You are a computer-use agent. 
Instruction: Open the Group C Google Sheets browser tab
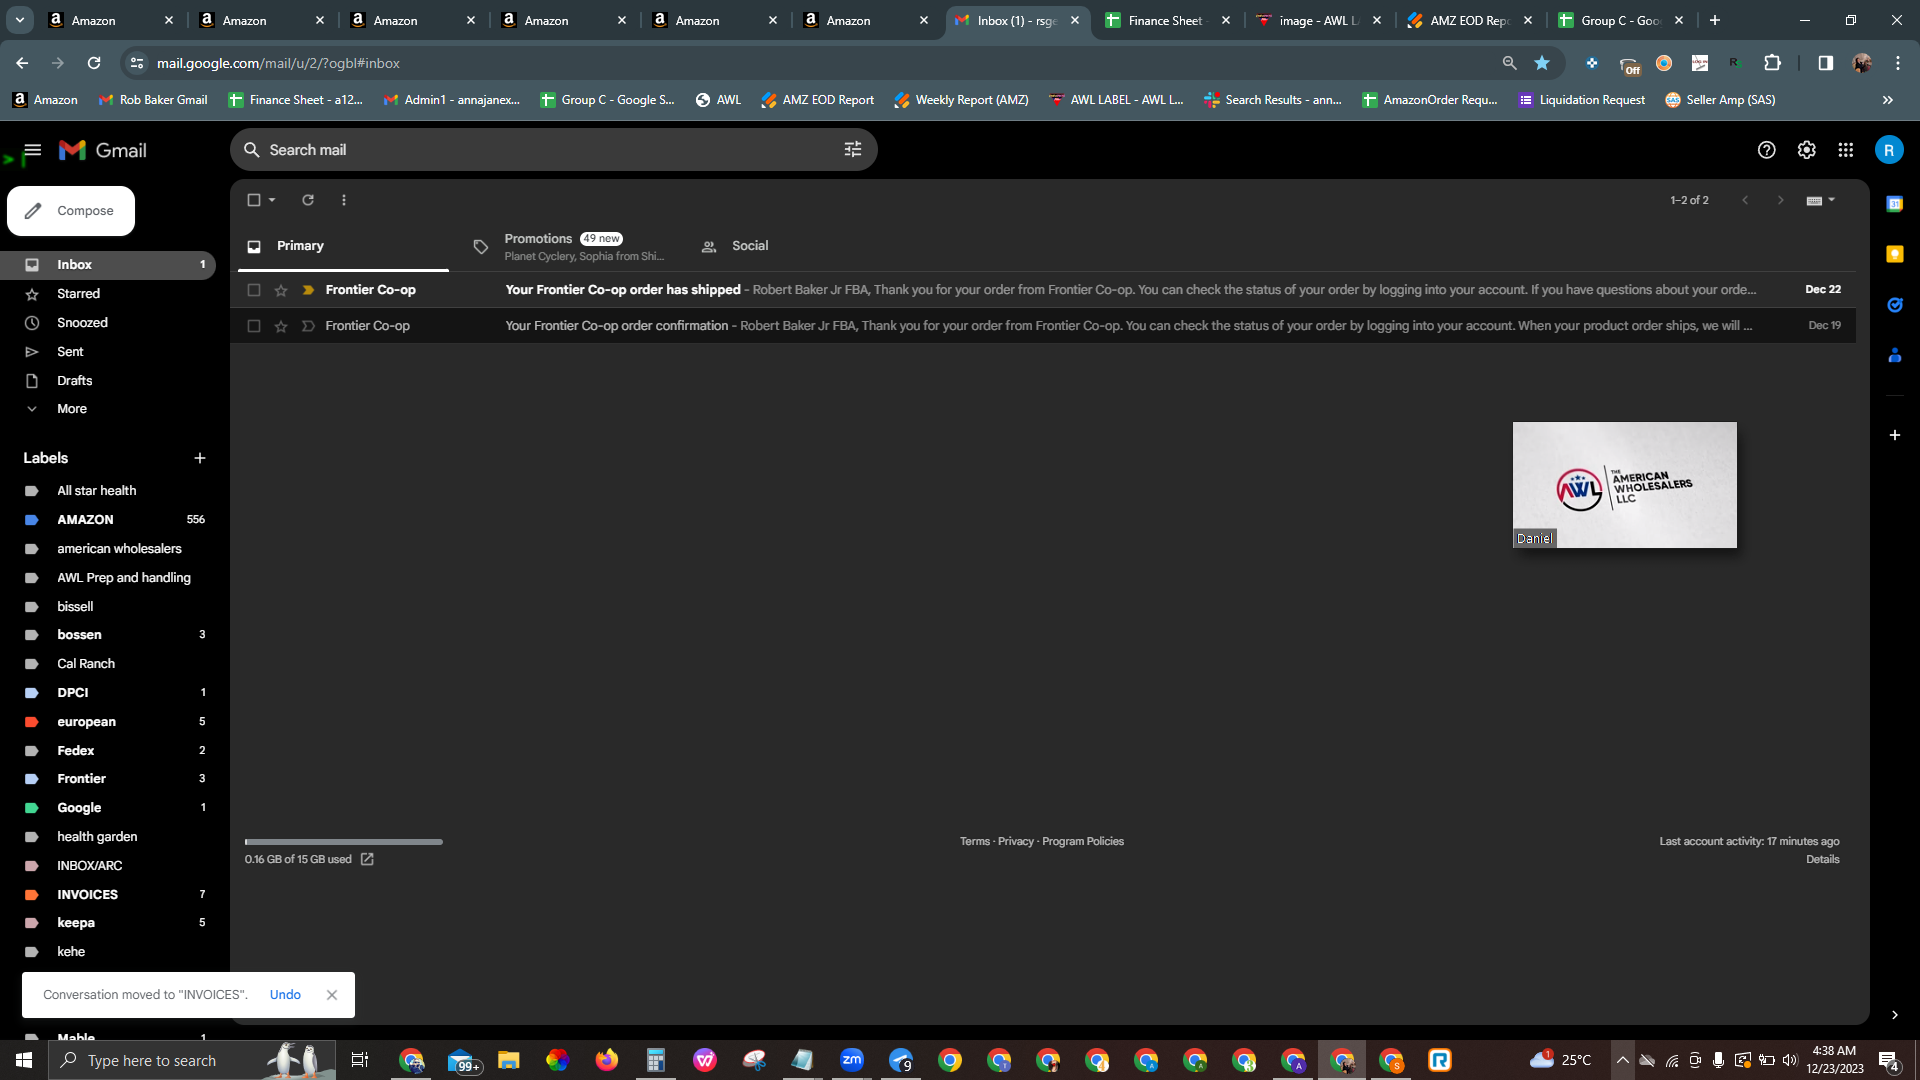point(1621,20)
